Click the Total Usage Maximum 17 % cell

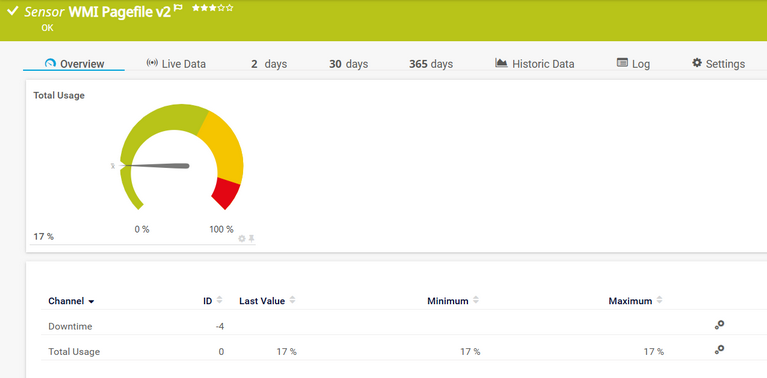tap(654, 351)
